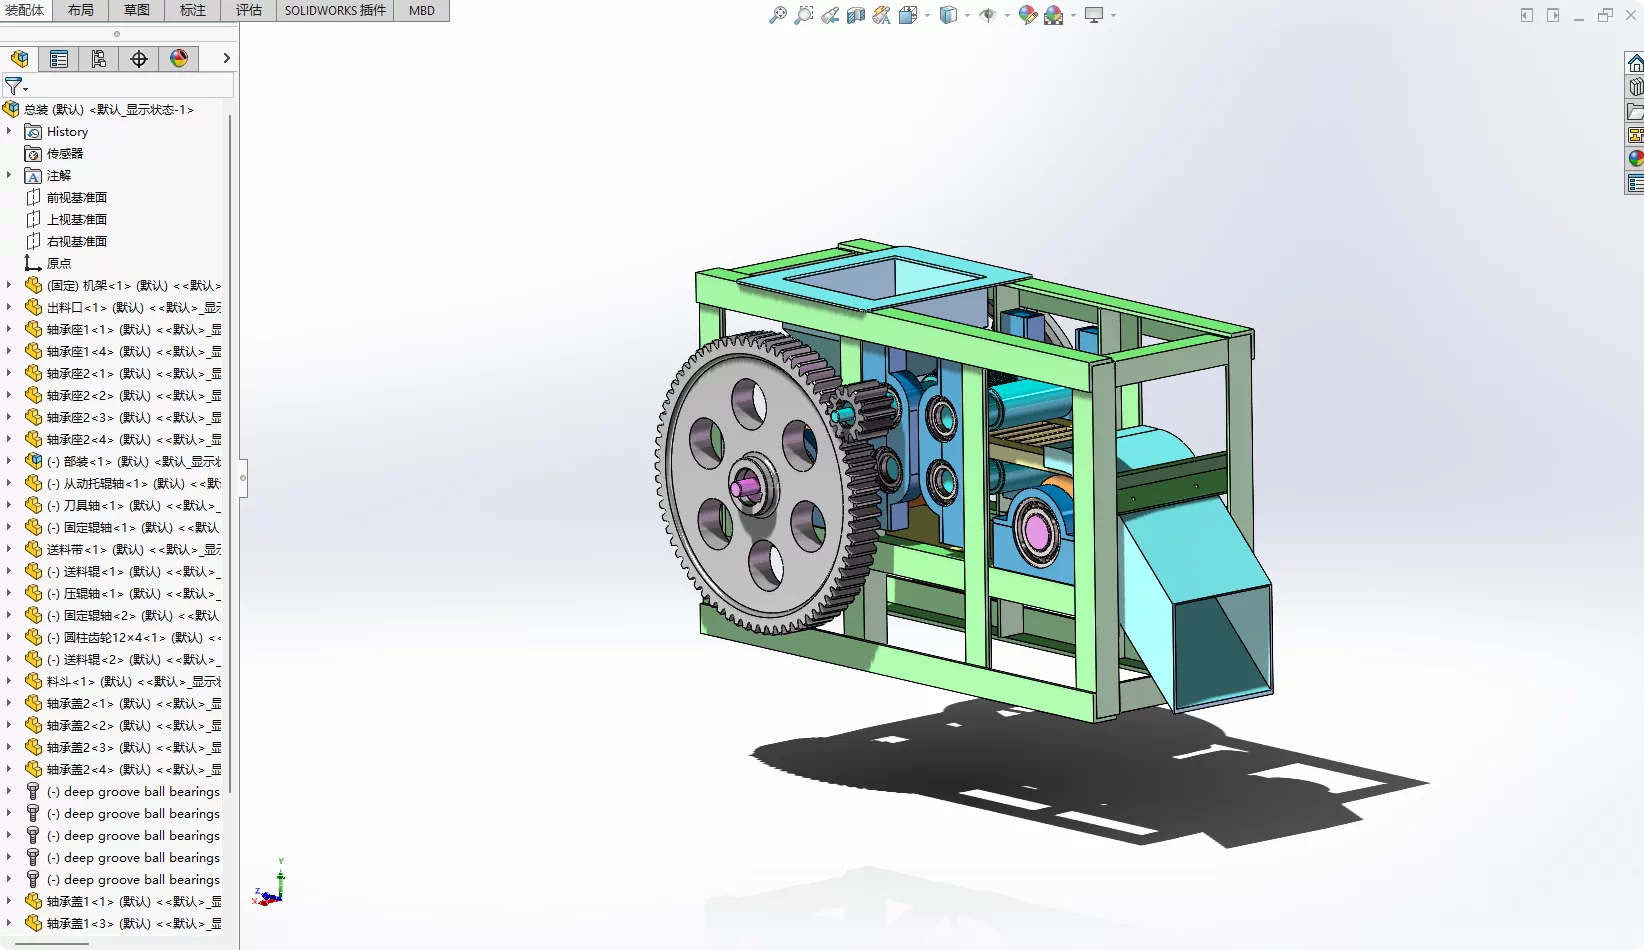Screen dimensions: 1644x950
Task: Select the Zoom to Area tool
Action: pyautogui.click(x=803, y=15)
